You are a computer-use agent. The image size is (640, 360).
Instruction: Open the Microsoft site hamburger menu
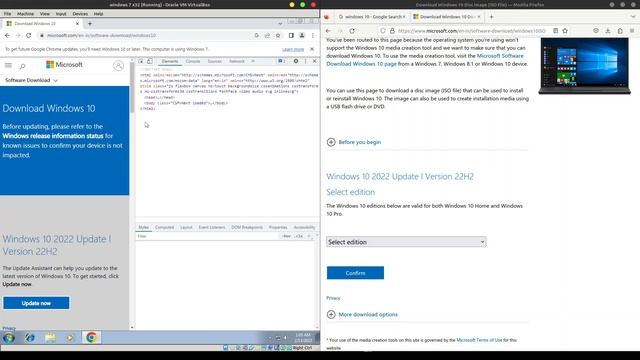click(x=8, y=65)
